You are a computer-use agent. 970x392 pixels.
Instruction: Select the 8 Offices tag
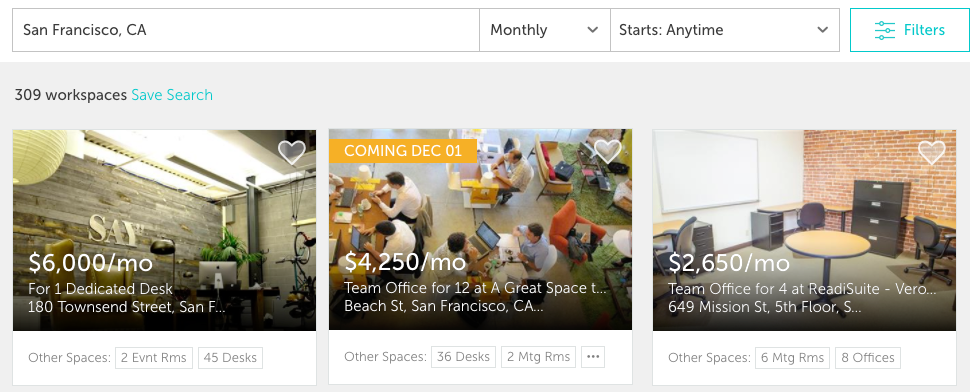click(x=868, y=358)
